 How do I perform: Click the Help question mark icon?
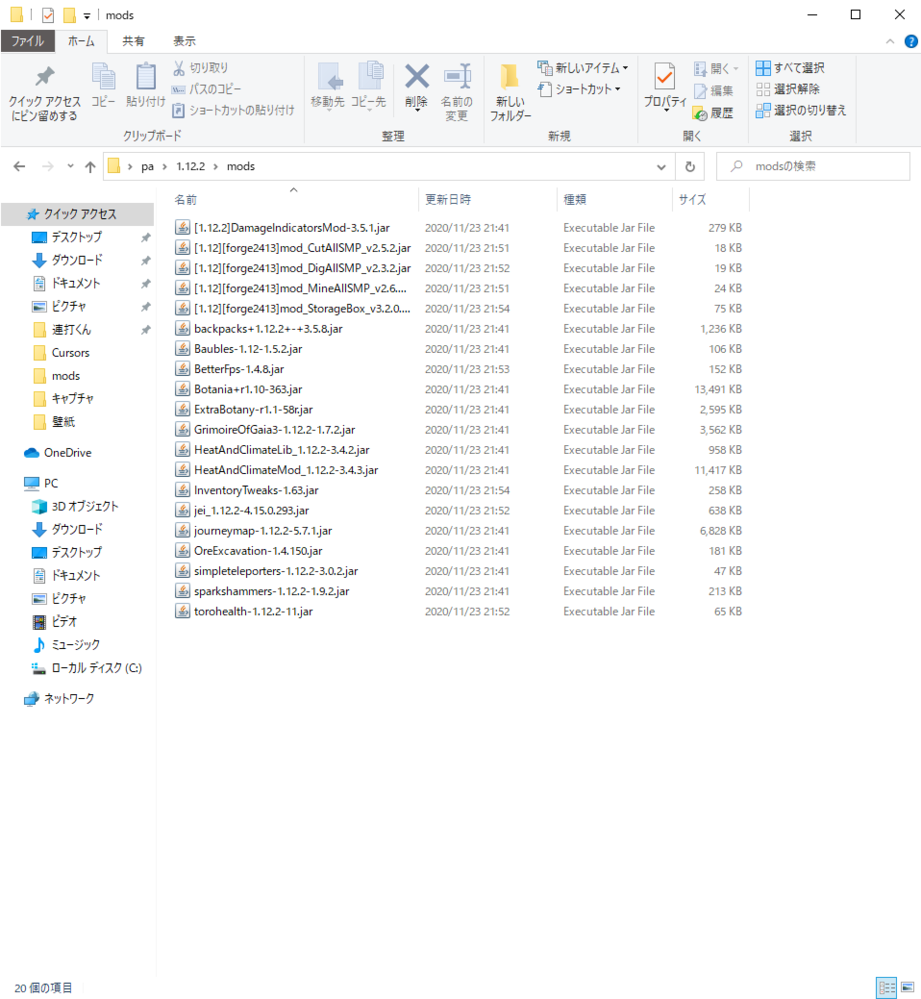(x=911, y=41)
